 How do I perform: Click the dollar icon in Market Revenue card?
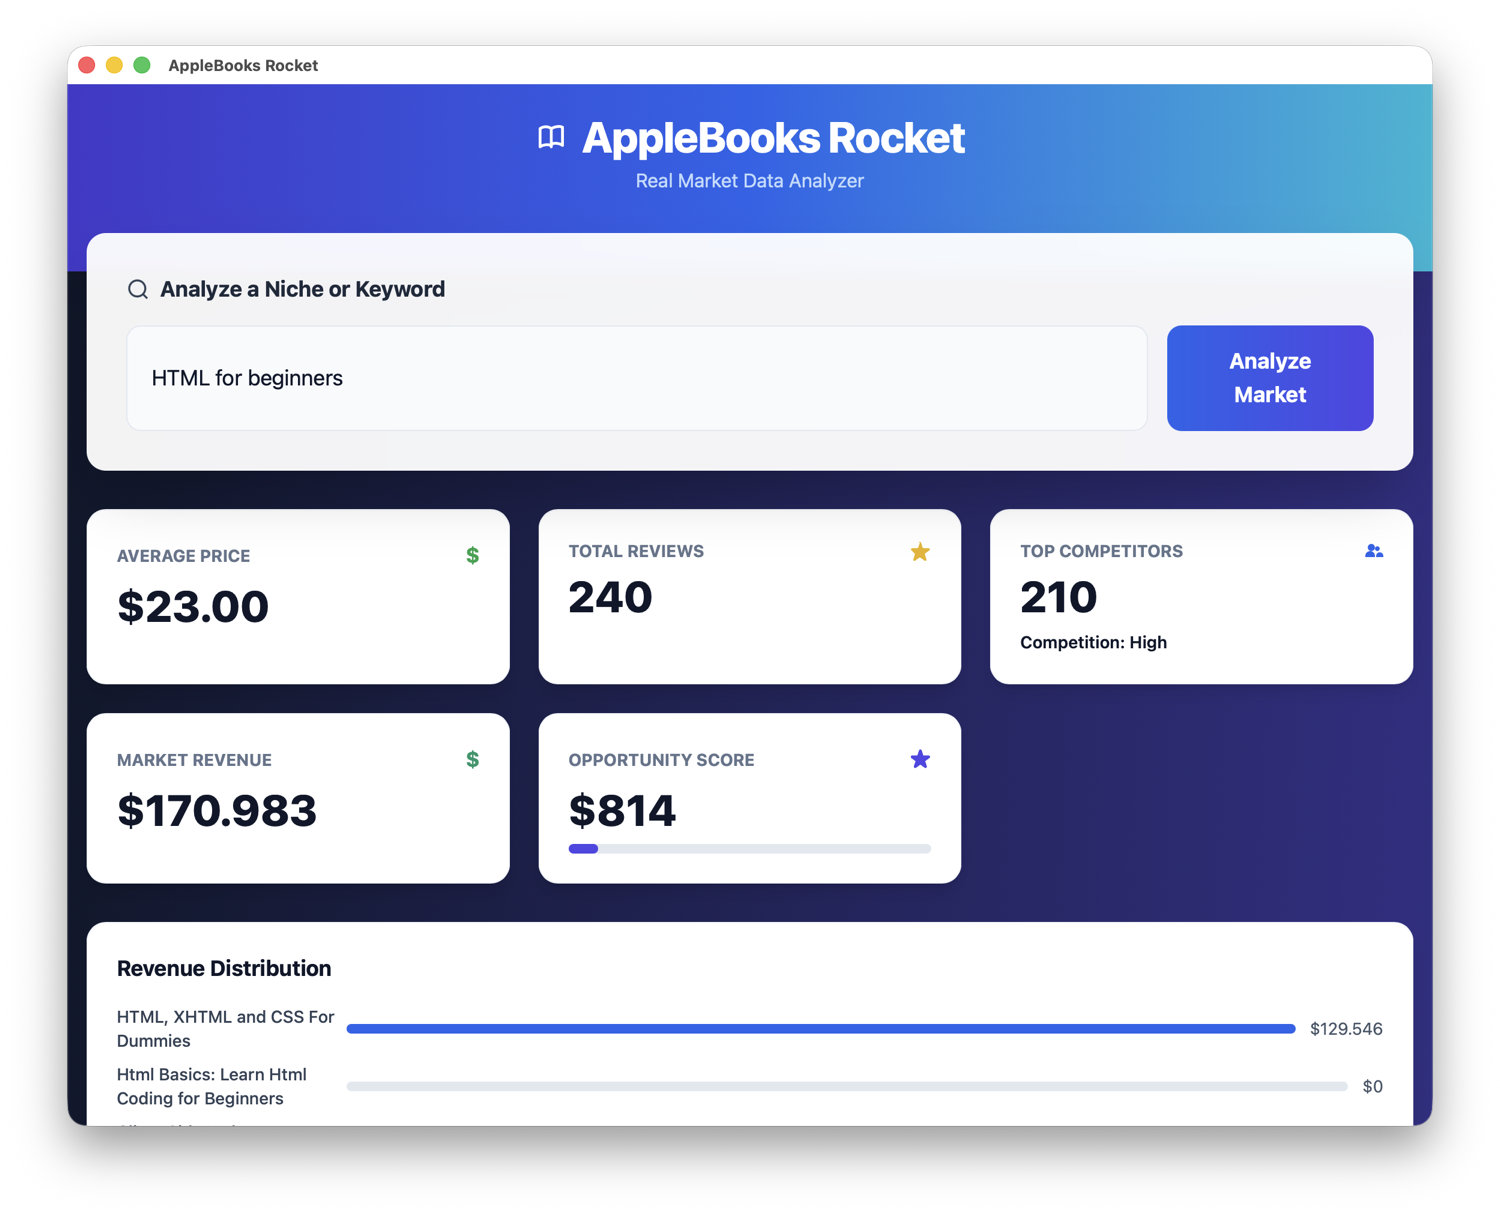[472, 760]
